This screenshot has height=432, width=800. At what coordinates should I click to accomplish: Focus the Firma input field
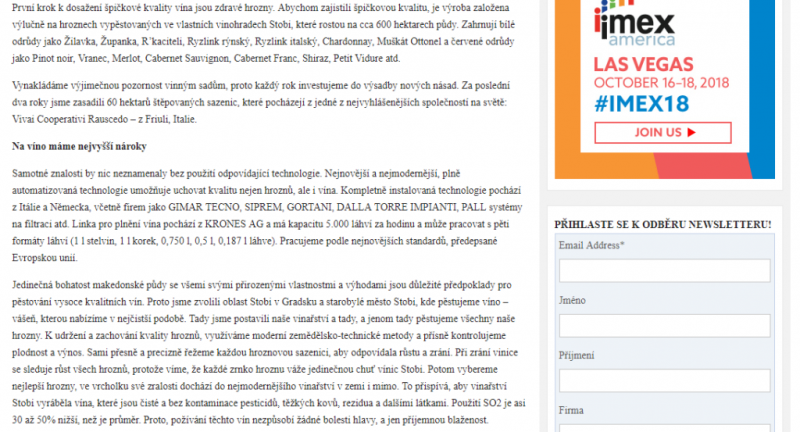point(664,428)
